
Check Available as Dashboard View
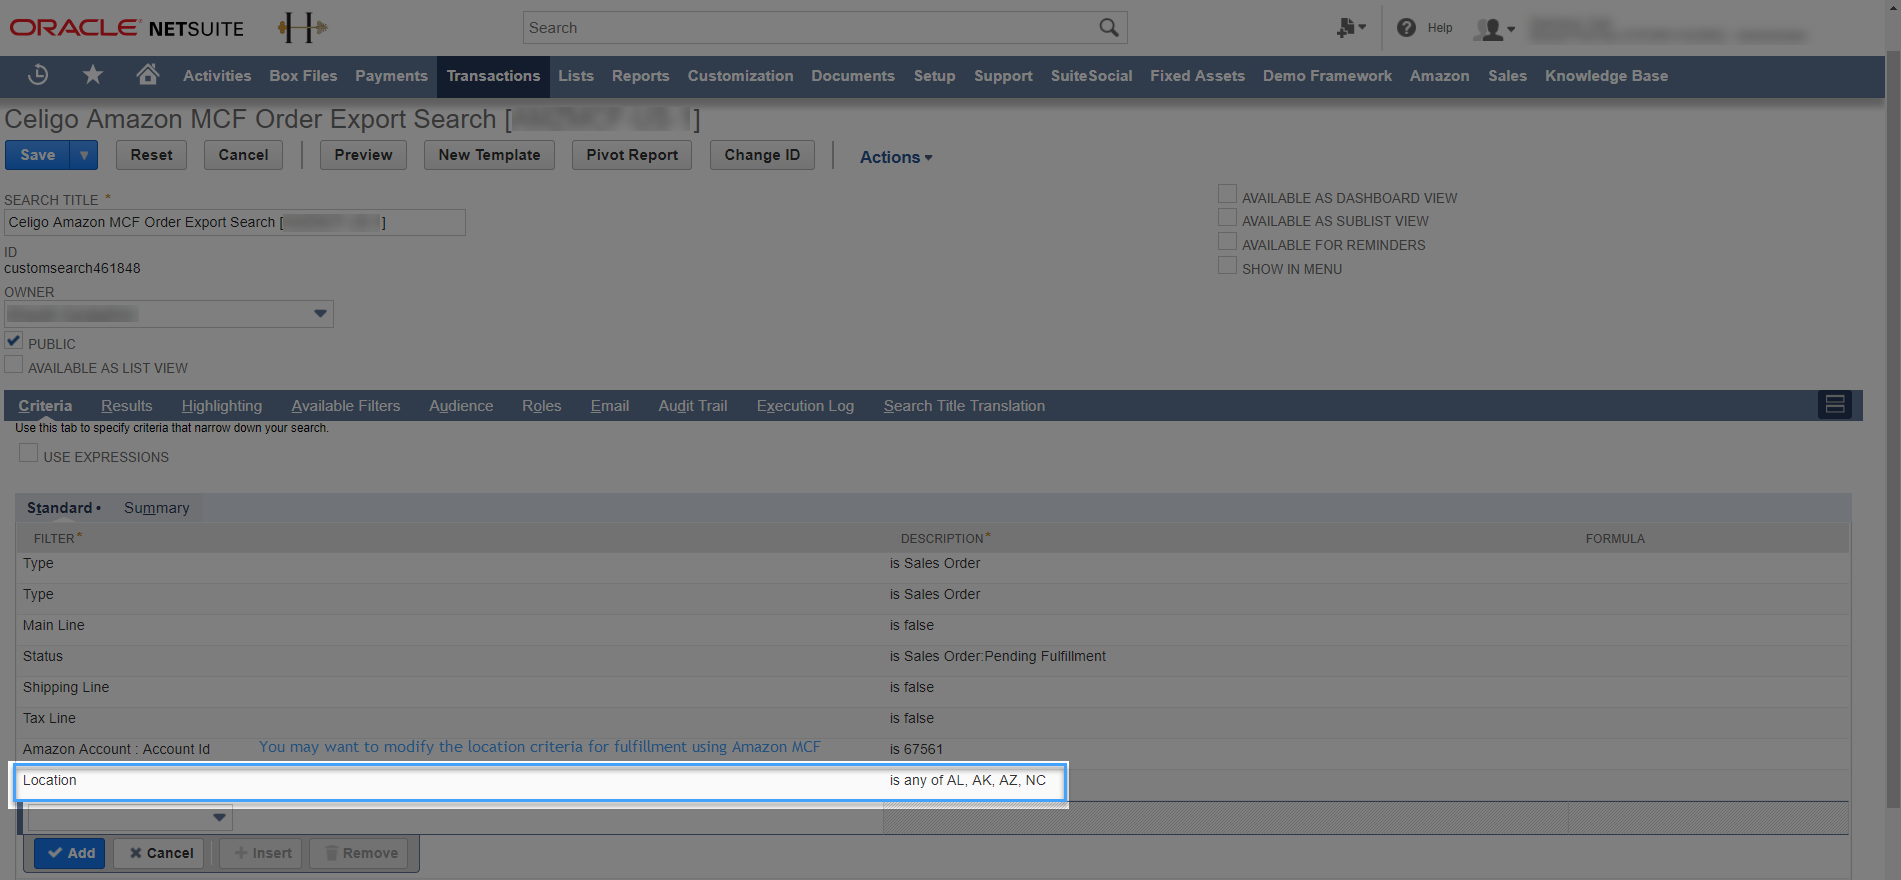point(1227,194)
